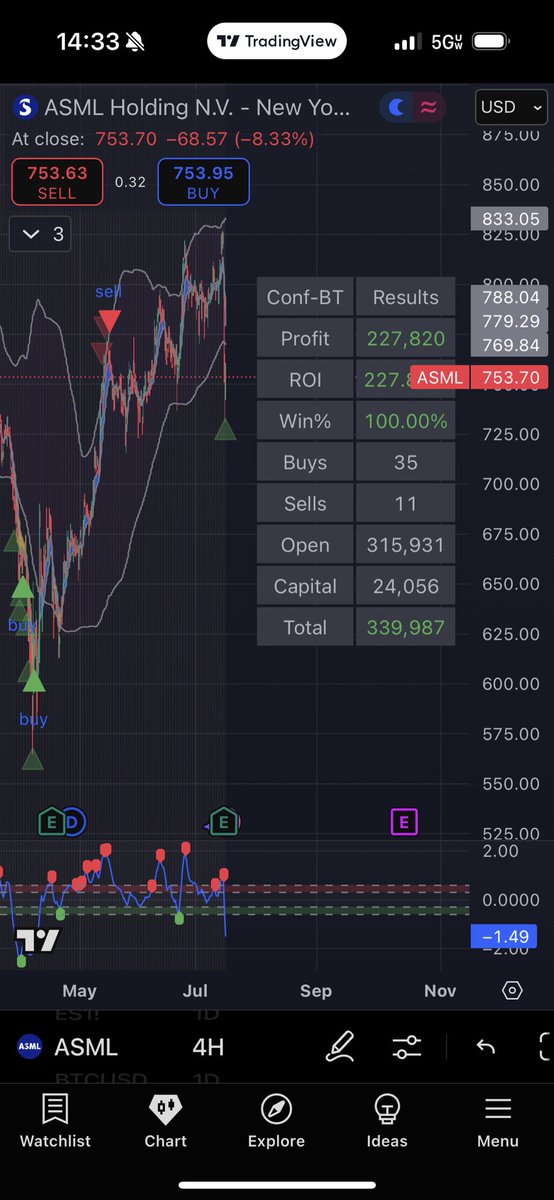The height and width of the screenshot is (1200, 554).
Task: Tap the Capital value 24,056 cell
Action: tap(405, 586)
